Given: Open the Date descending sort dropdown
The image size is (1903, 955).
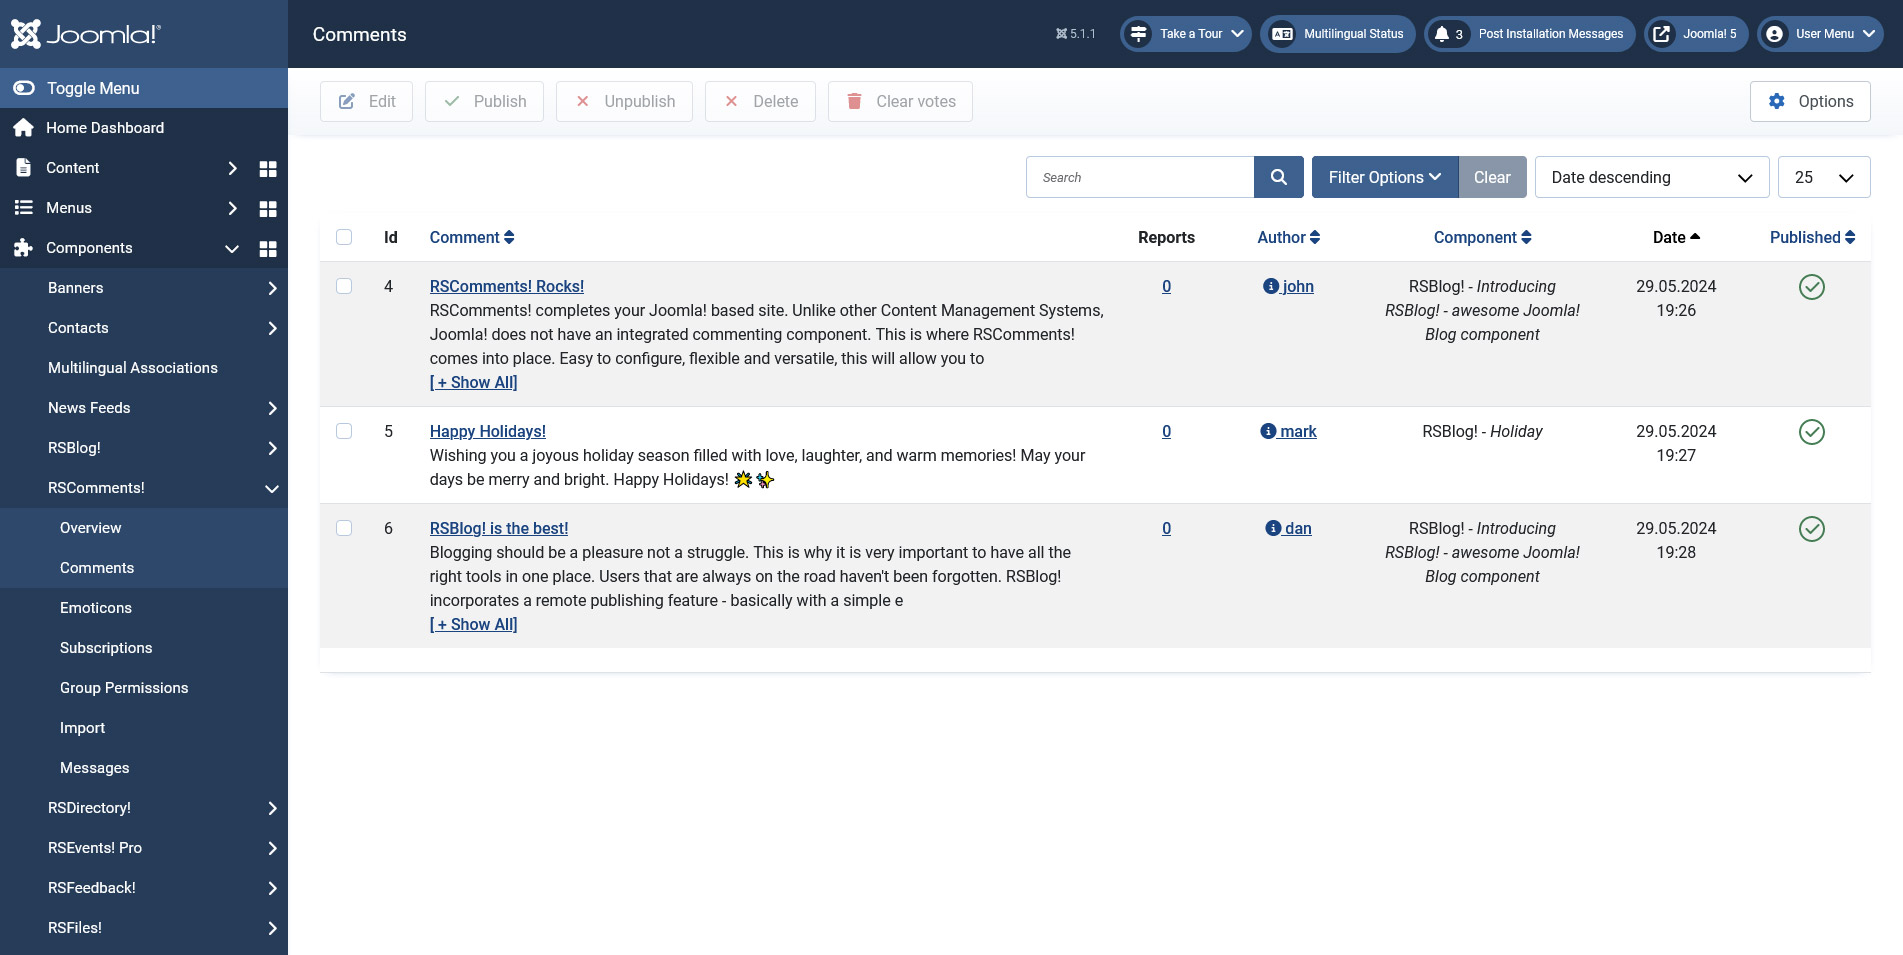Looking at the screenshot, I should click(1652, 177).
